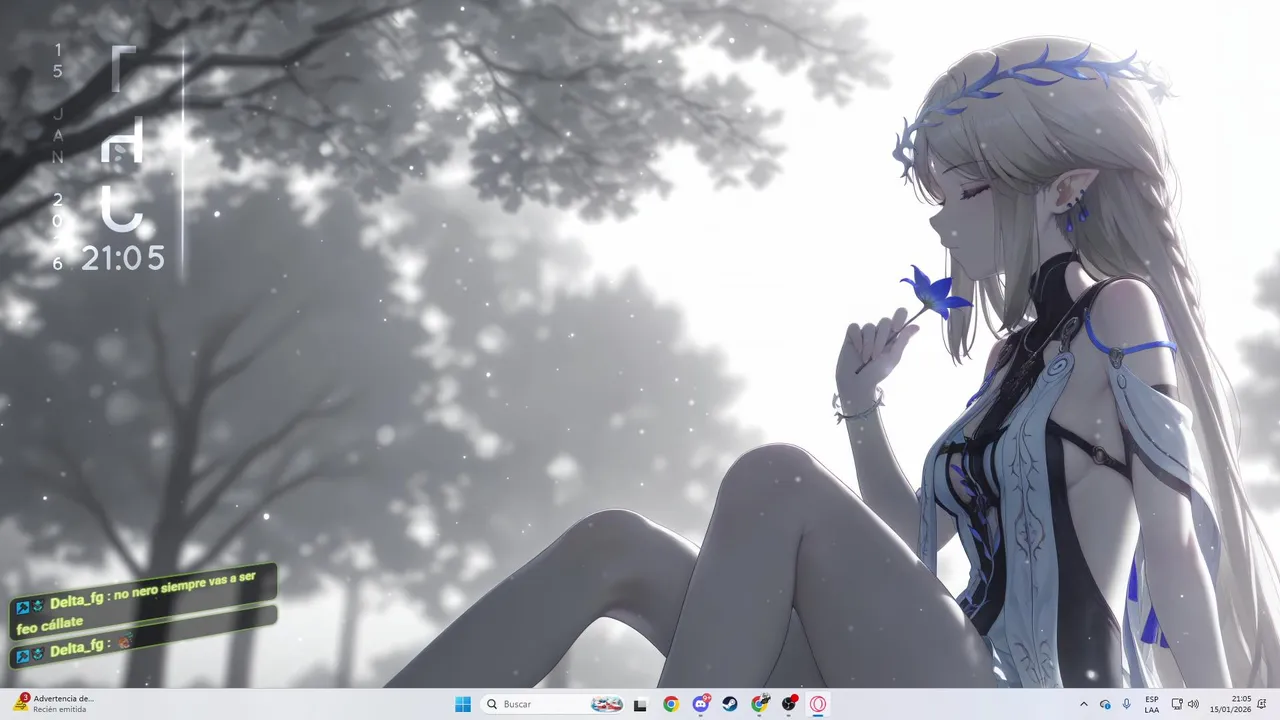This screenshot has width=1280, height=720.
Task: Open the notification bell icon
Action: click(x=1263, y=704)
